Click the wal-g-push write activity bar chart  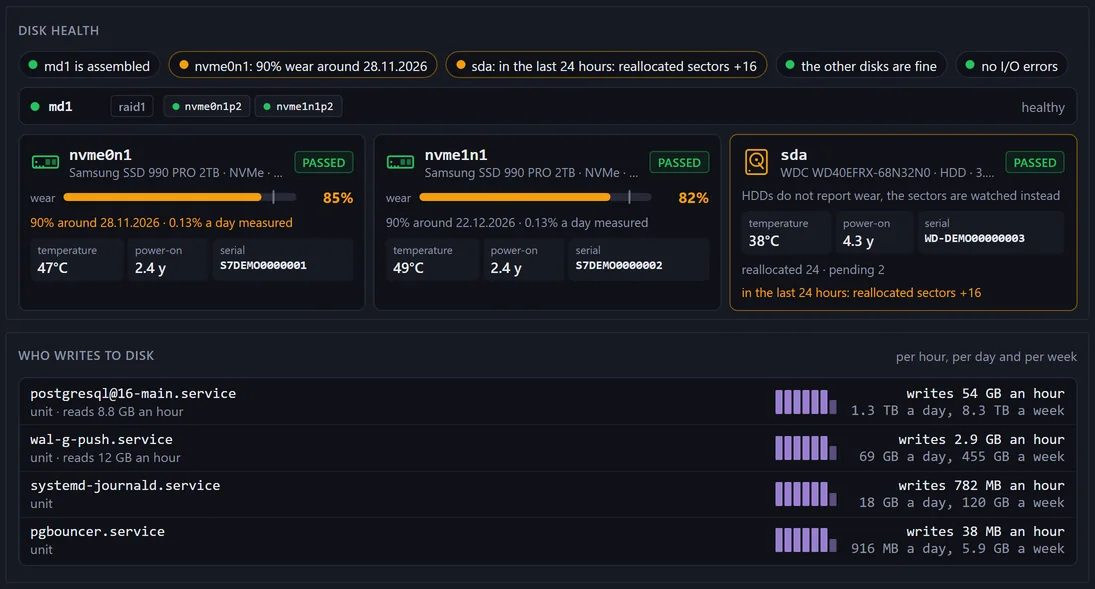(x=805, y=448)
